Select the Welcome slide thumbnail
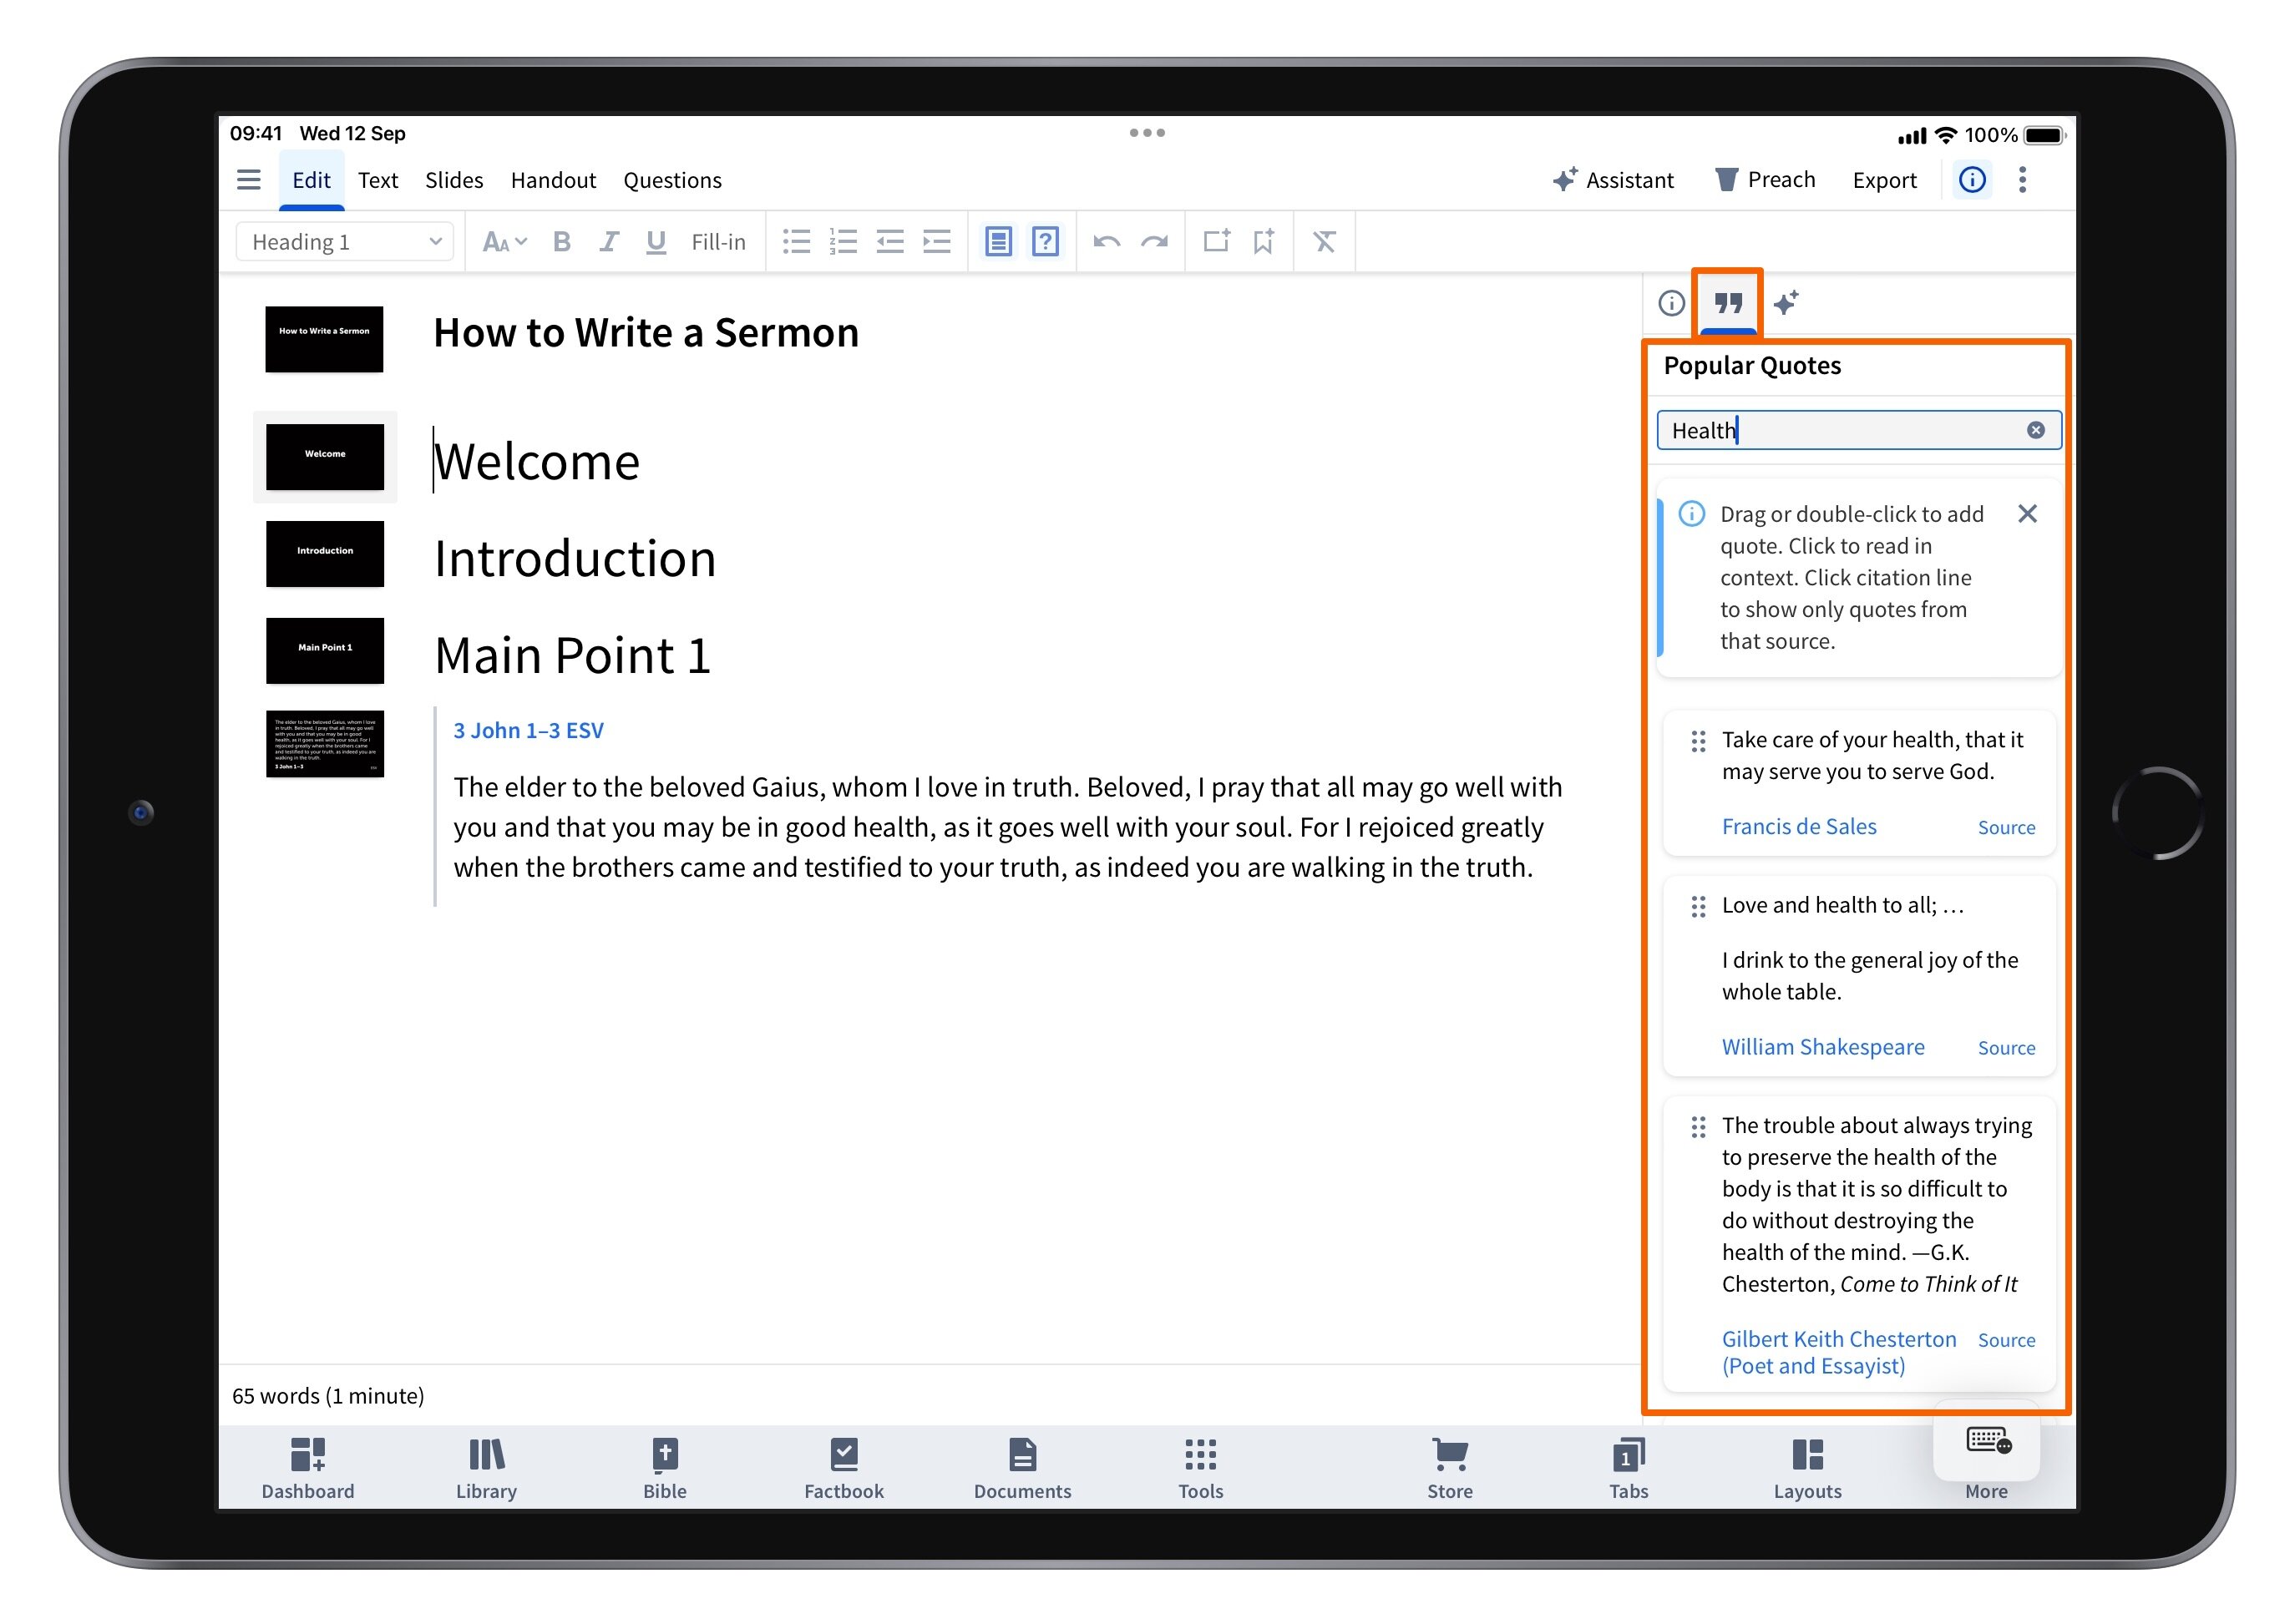Screen dimensions: 2295x1624 (325, 457)
